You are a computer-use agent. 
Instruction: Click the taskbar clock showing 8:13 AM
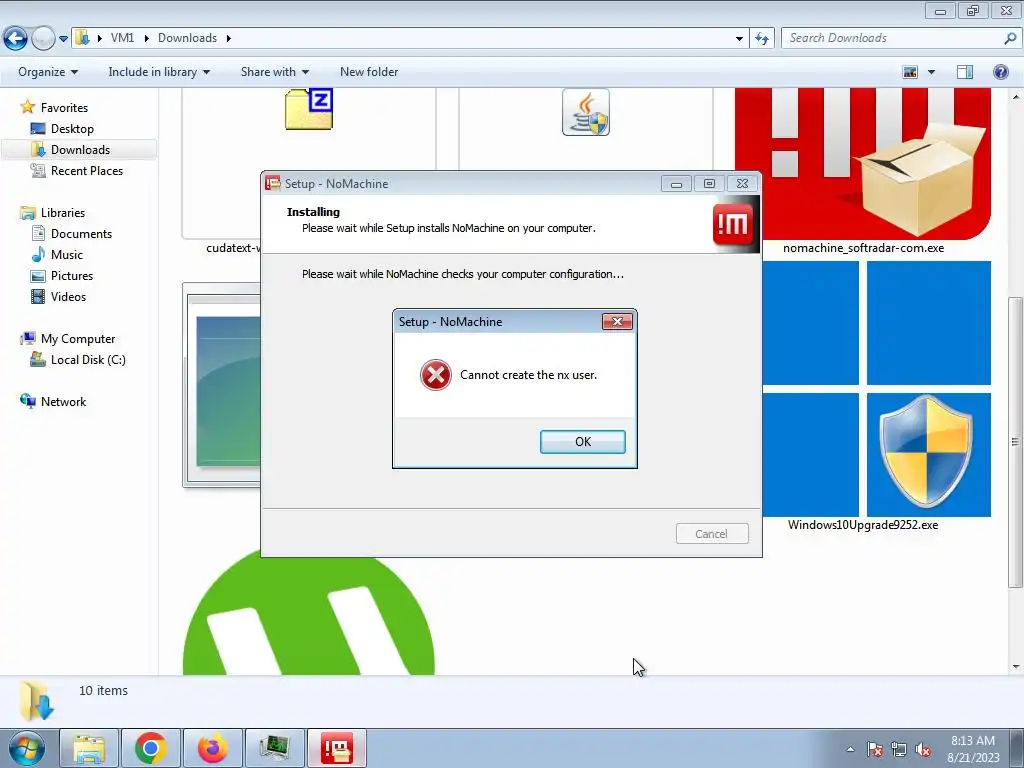pyautogui.click(x=973, y=748)
